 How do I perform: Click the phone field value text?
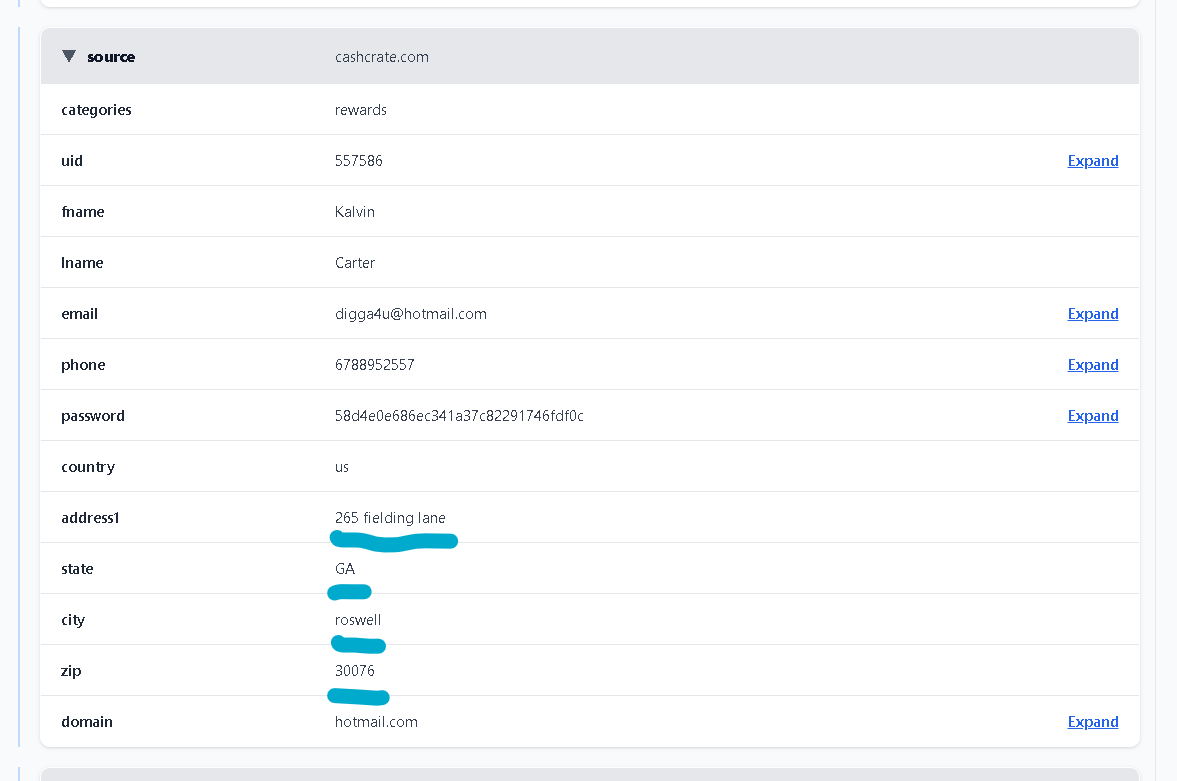pyautogui.click(x=375, y=365)
